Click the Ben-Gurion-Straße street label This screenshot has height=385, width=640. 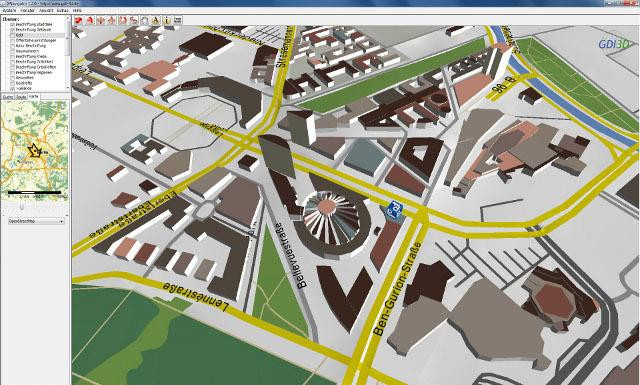[x=398, y=289]
